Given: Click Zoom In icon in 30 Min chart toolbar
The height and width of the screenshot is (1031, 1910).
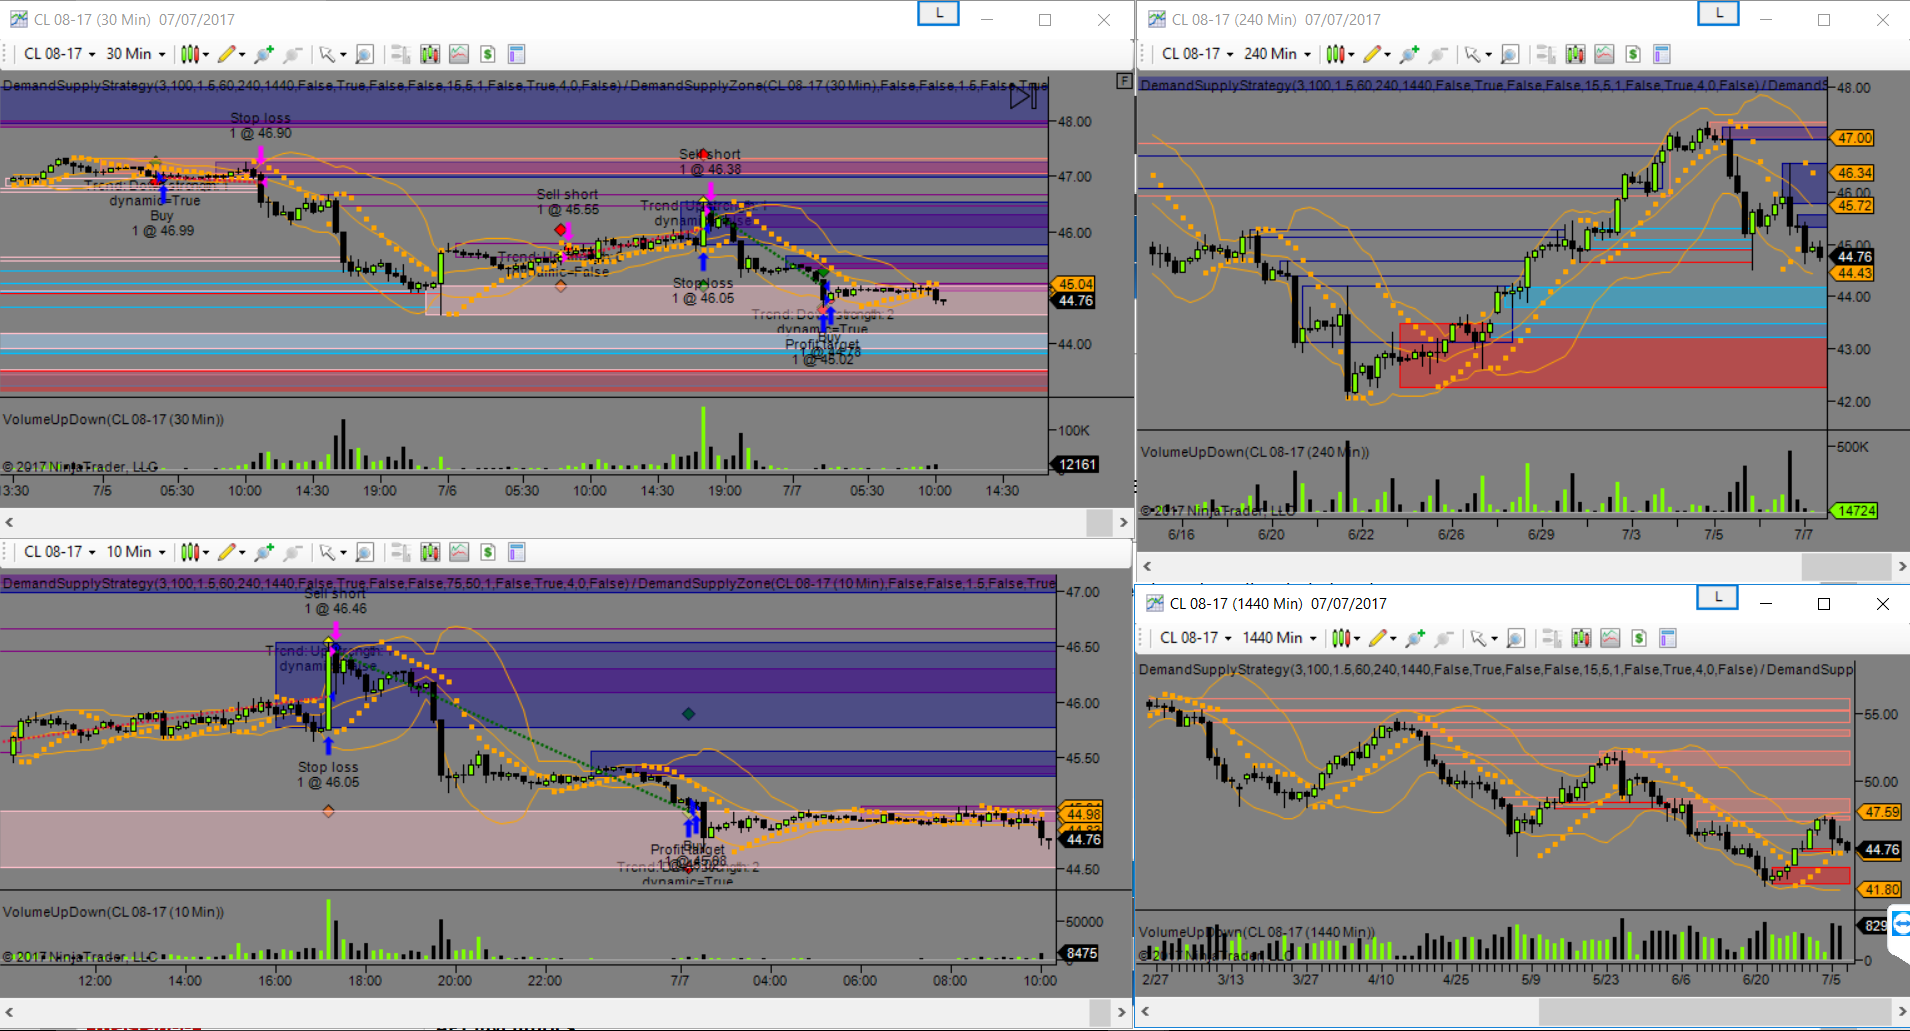Looking at the screenshot, I should coord(264,54).
